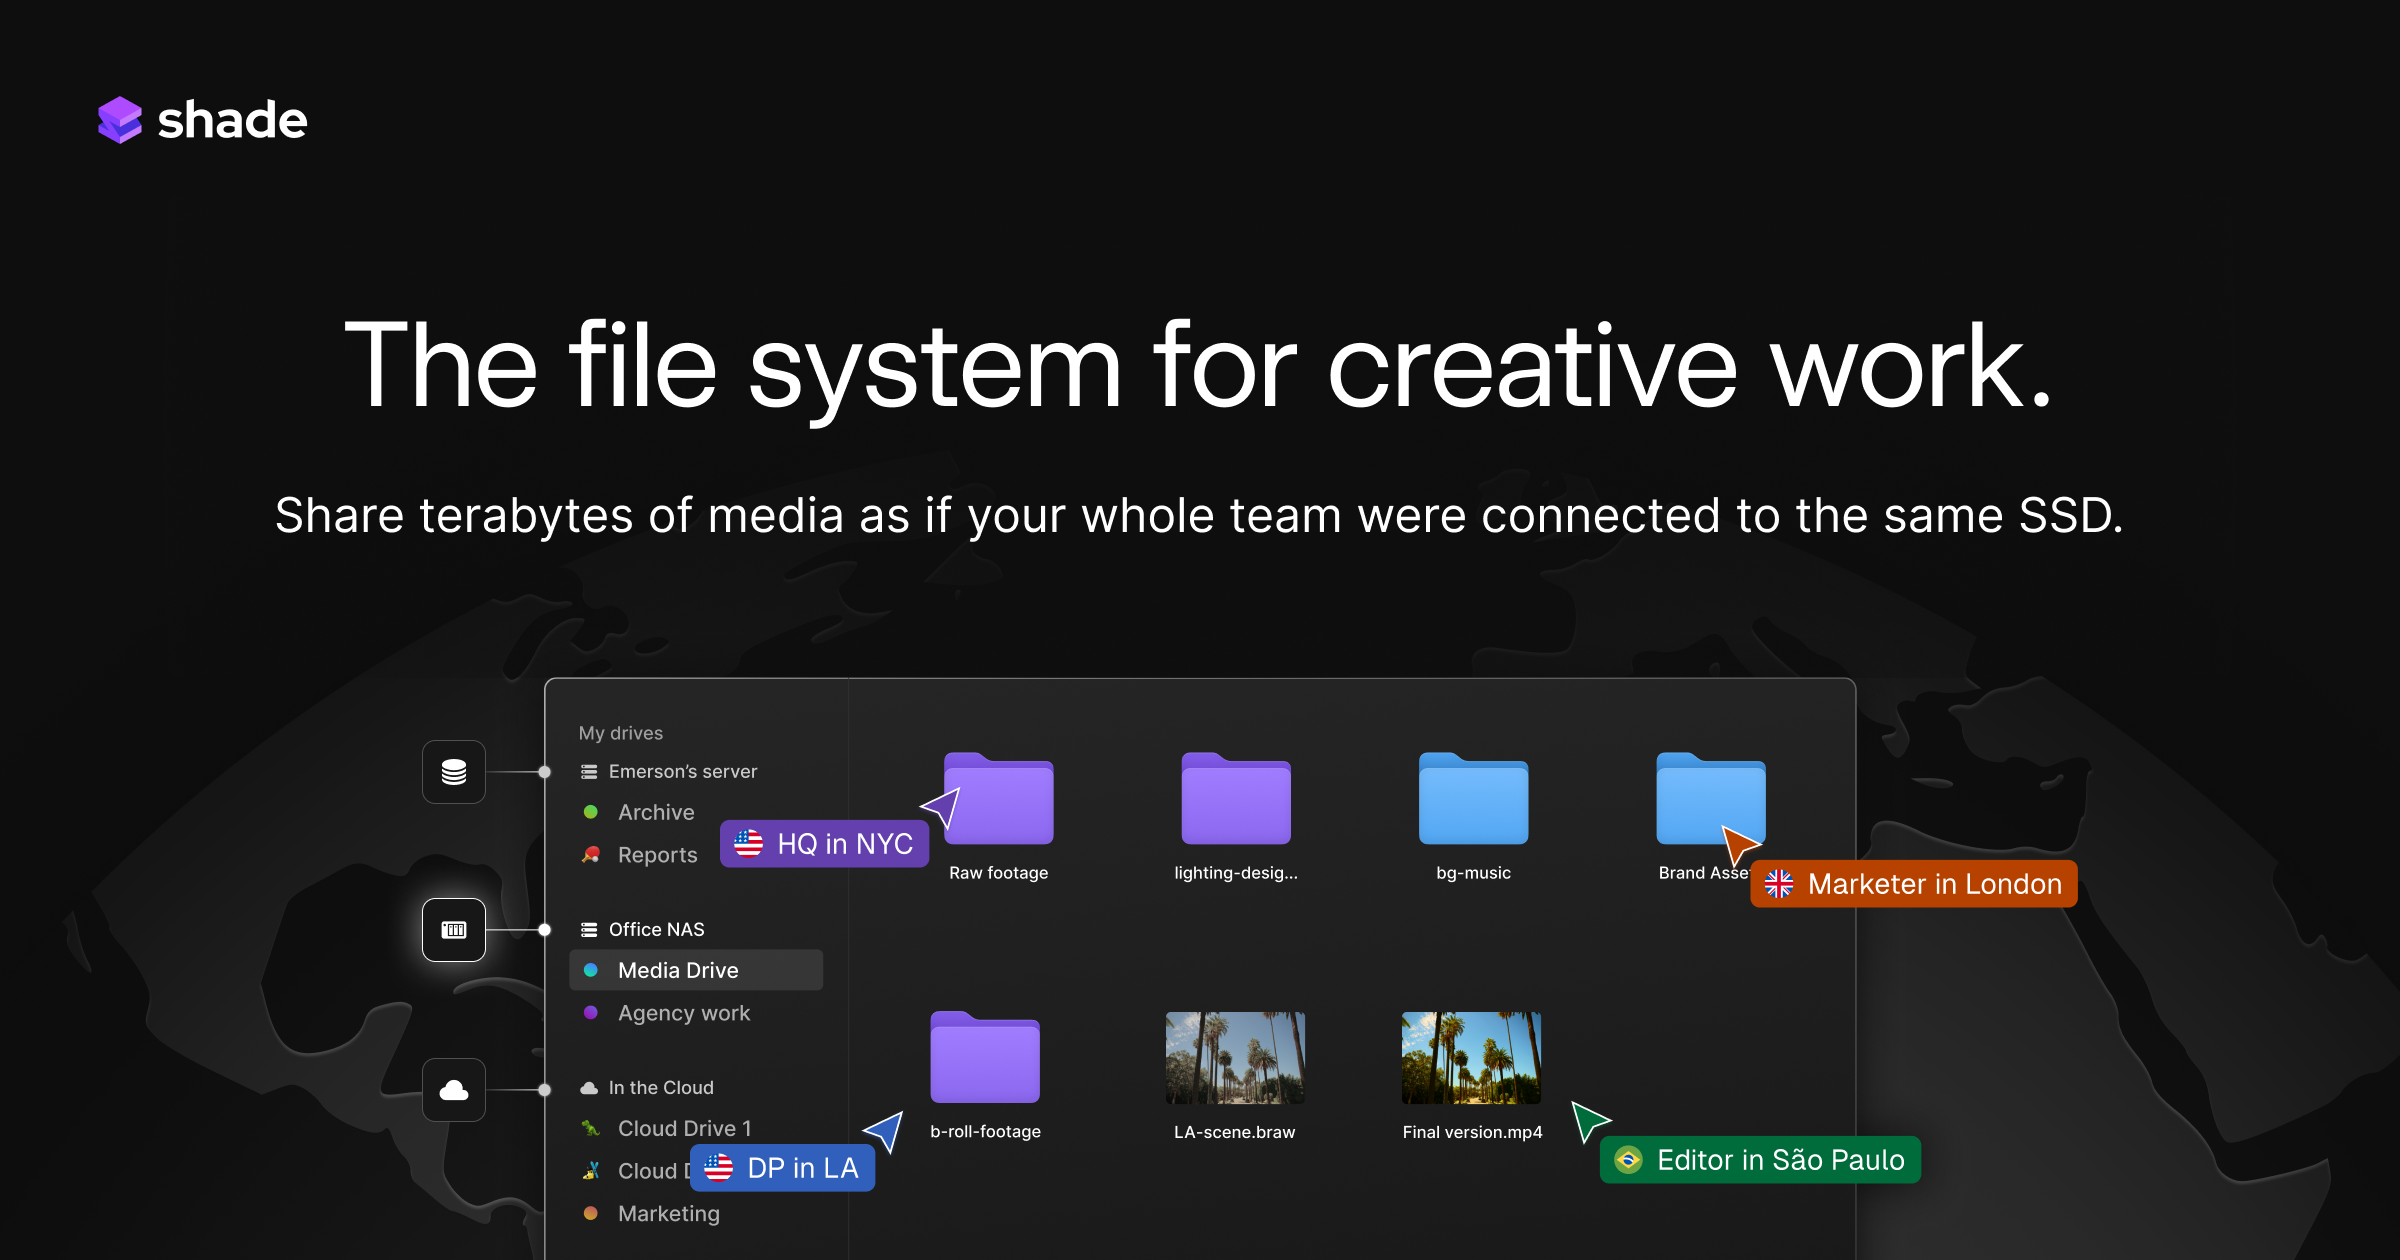This screenshot has width=2400, height=1260.
Task: Click the database server icon on the left
Action: [x=453, y=771]
